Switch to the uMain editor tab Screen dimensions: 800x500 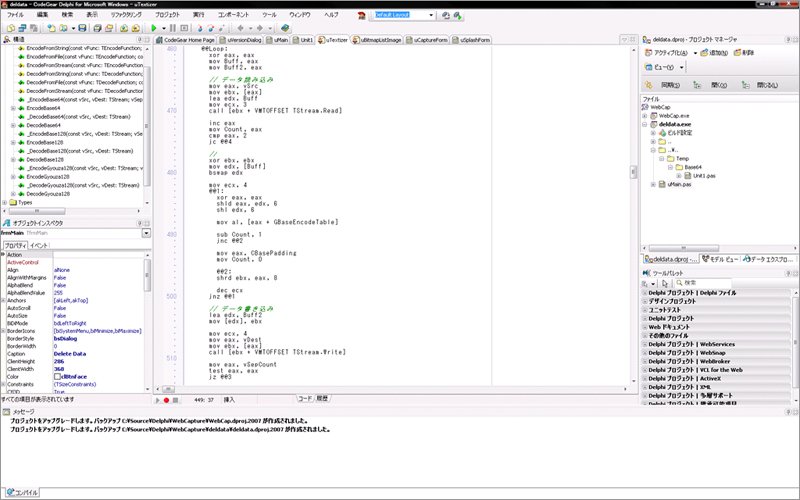click(x=277, y=40)
